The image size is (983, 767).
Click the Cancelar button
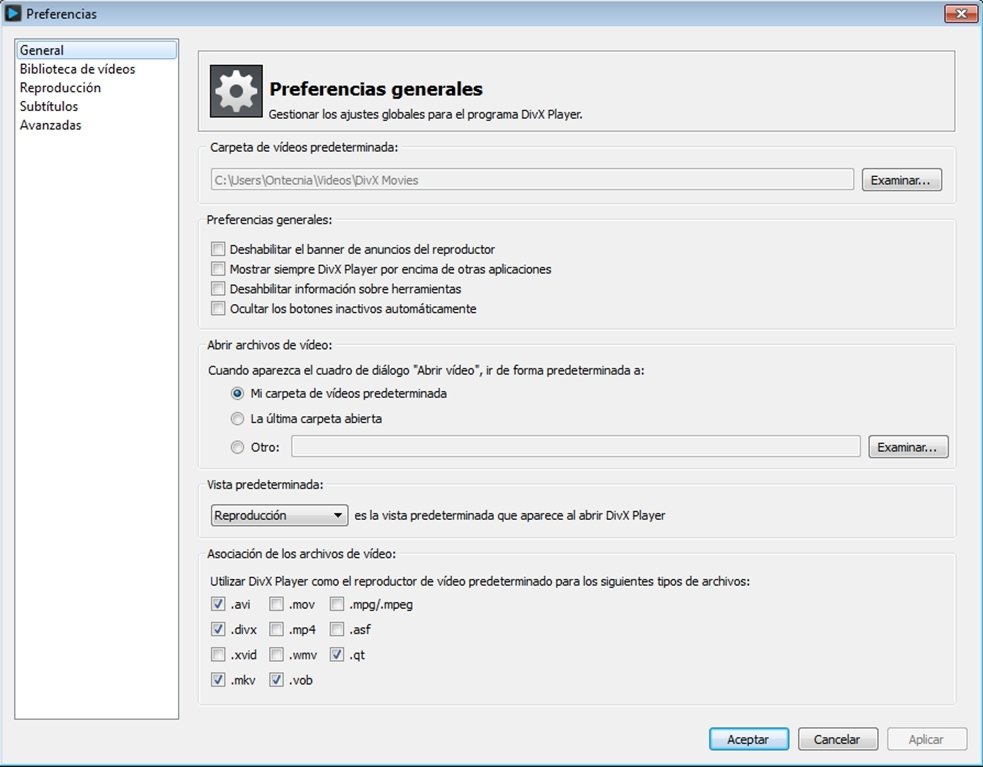[x=838, y=739]
